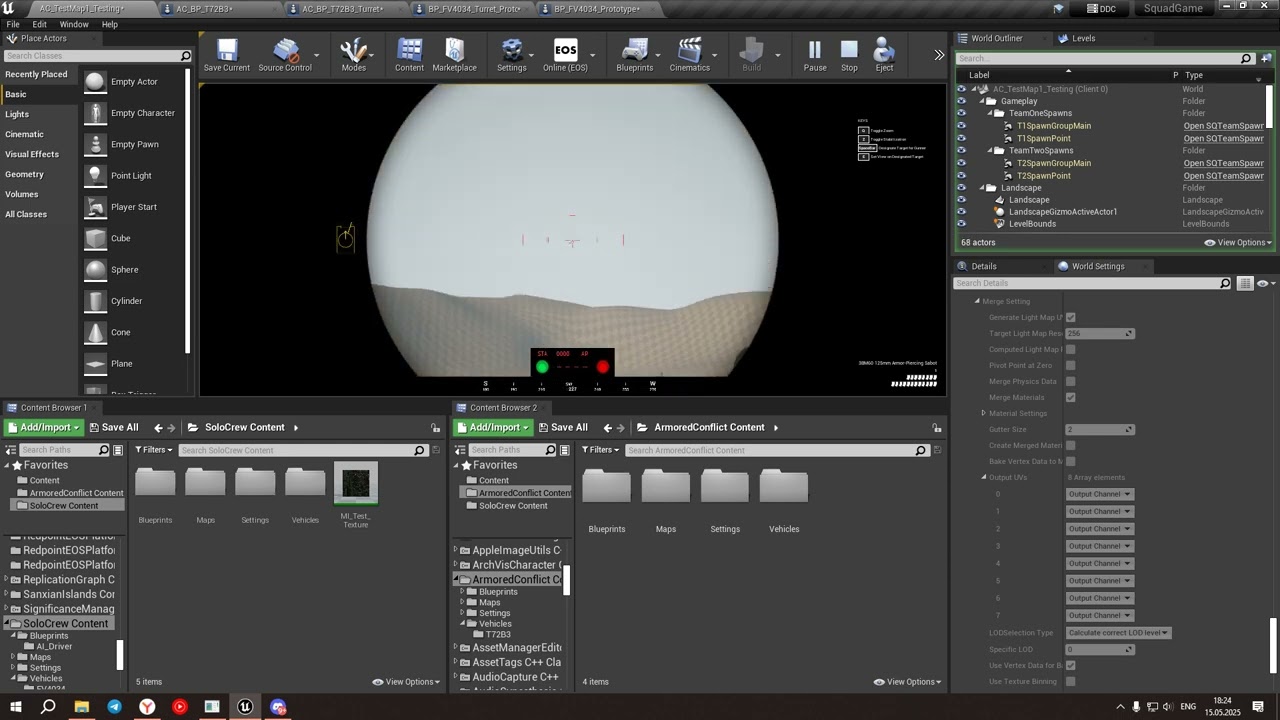Open Source Control from the toolbar
Screen dimensions: 1280x720
pos(285,55)
